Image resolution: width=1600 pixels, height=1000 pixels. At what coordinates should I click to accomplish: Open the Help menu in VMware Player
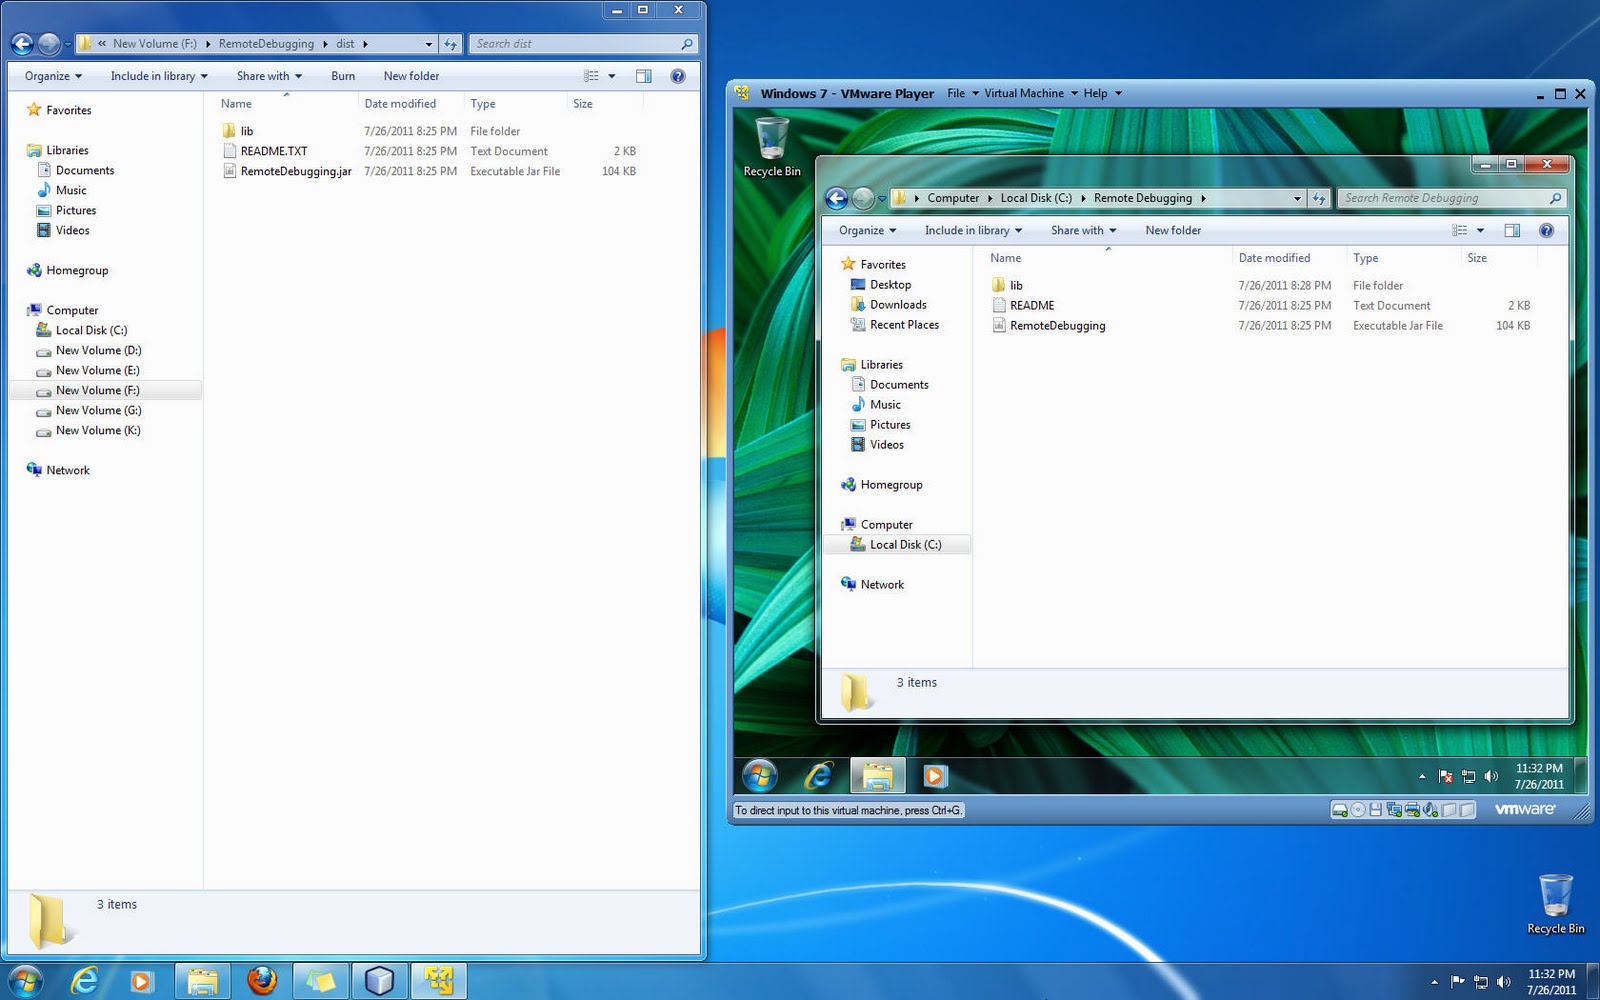coord(1096,93)
